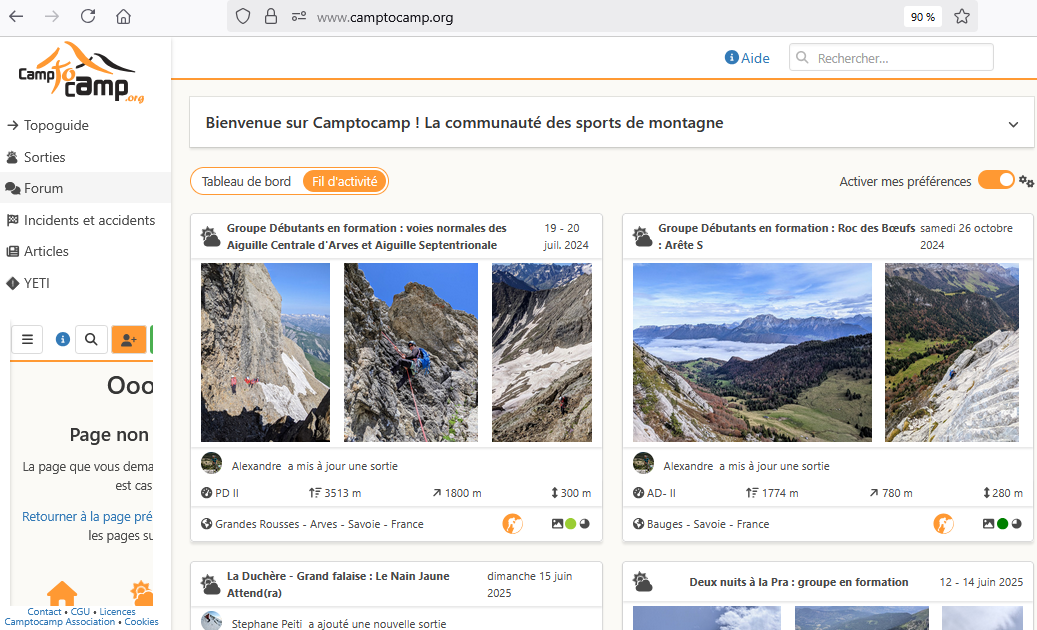Image resolution: width=1037 pixels, height=630 pixels.
Task: Switch to Tableau de bord view
Action: pyautogui.click(x=246, y=181)
